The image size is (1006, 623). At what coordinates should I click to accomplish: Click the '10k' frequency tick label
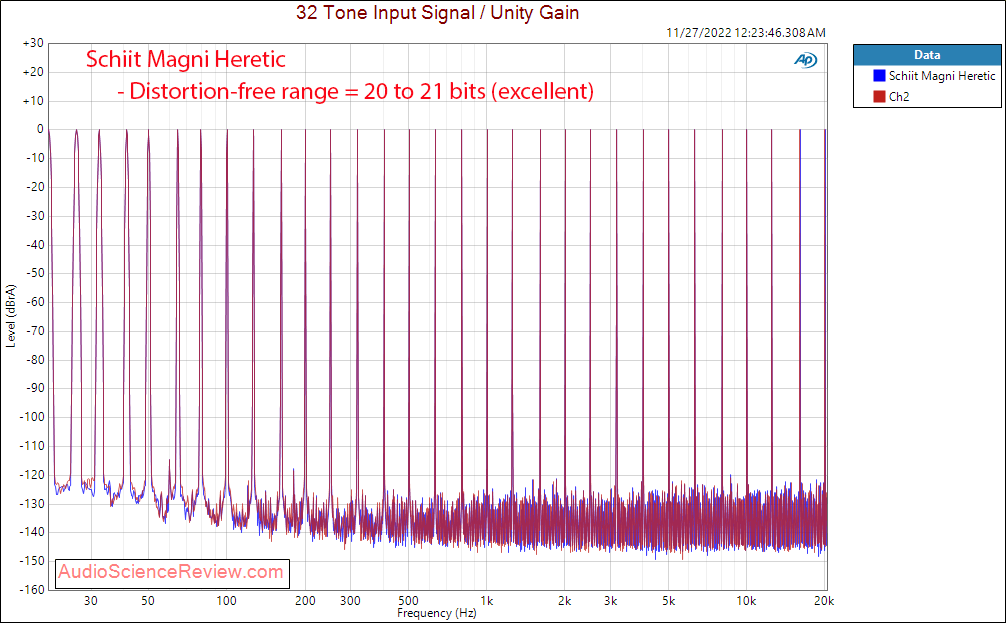[x=746, y=601]
